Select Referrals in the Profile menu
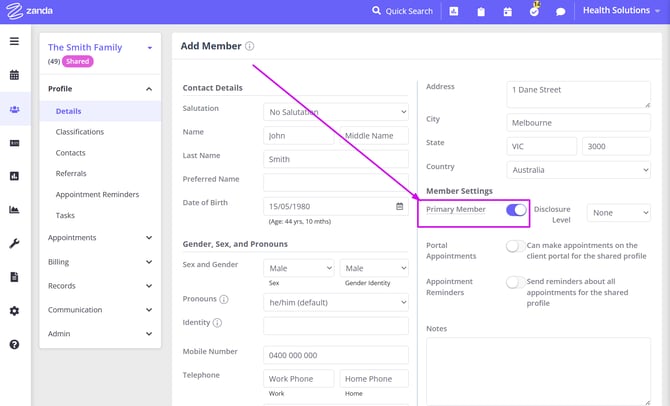 point(72,173)
